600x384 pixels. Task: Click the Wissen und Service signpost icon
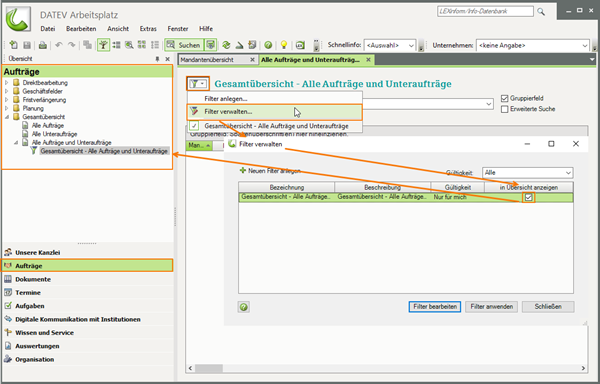click(8, 333)
